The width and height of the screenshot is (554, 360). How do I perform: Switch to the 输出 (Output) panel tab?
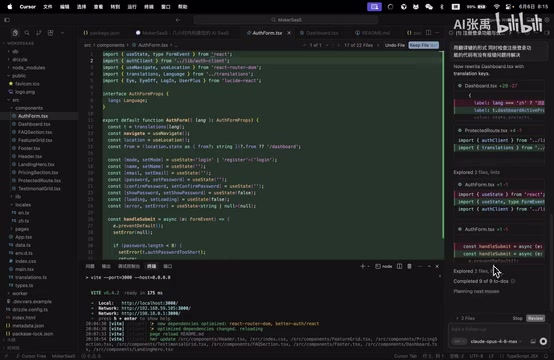point(106,266)
